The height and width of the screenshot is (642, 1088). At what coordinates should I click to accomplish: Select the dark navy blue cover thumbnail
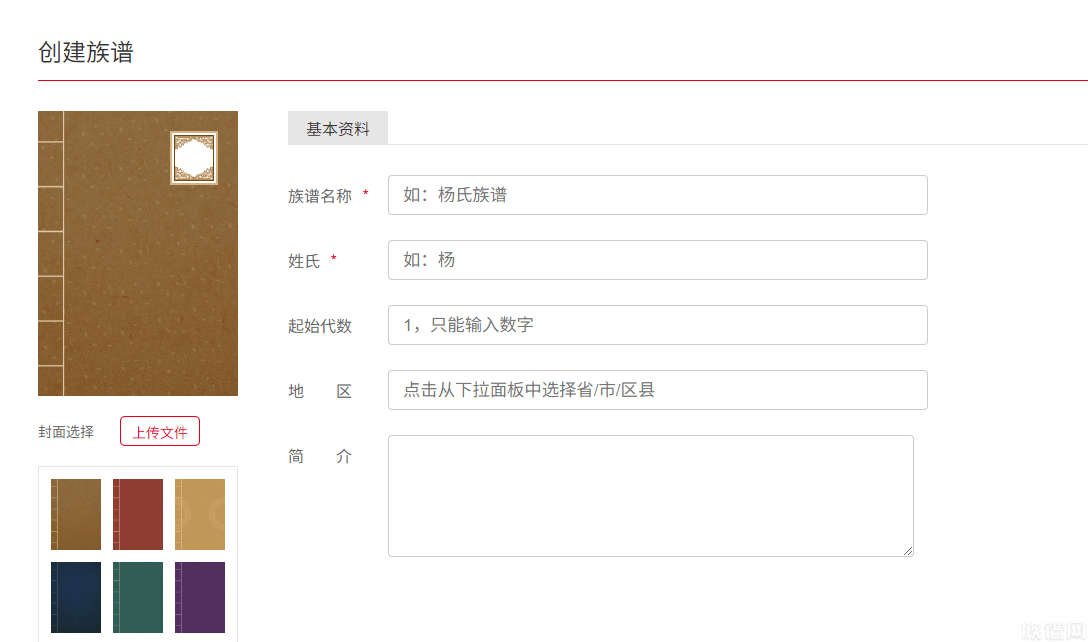[x=76, y=597]
